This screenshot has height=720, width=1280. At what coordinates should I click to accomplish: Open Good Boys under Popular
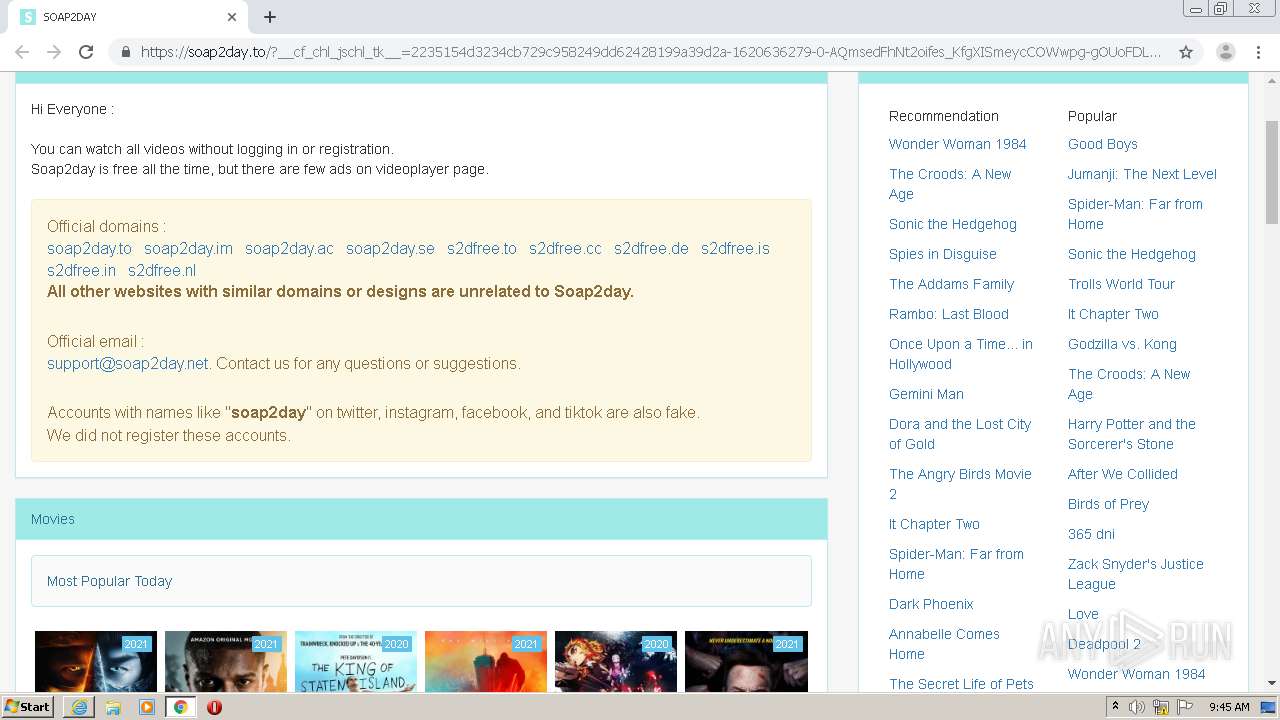1103,144
